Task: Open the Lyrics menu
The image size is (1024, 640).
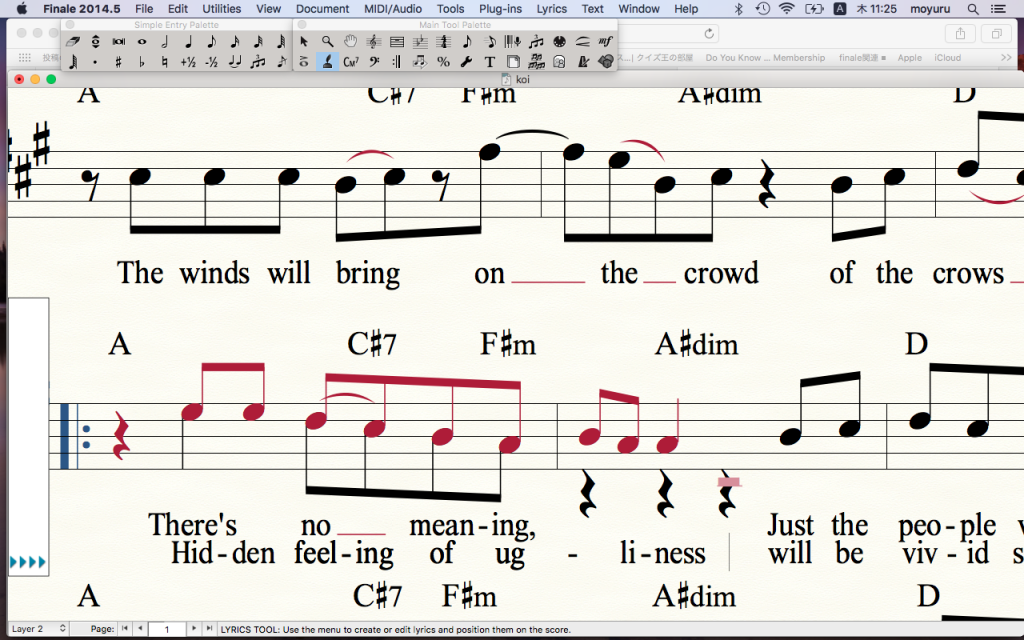Action: tap(551, 8)
